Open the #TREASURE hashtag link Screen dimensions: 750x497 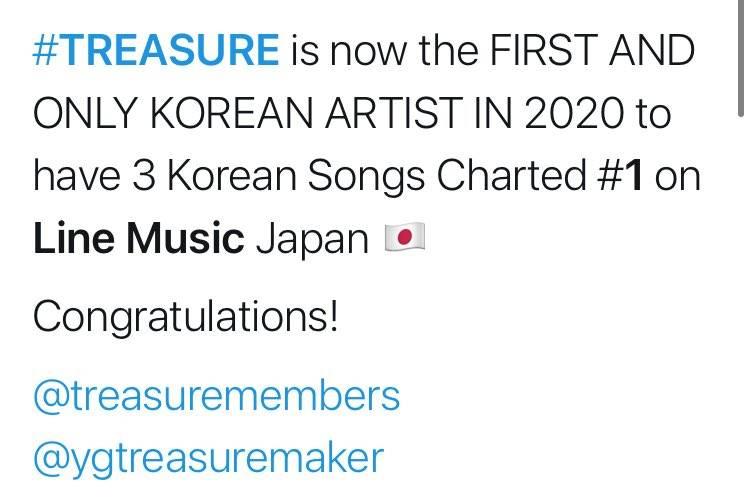(156, 50)
